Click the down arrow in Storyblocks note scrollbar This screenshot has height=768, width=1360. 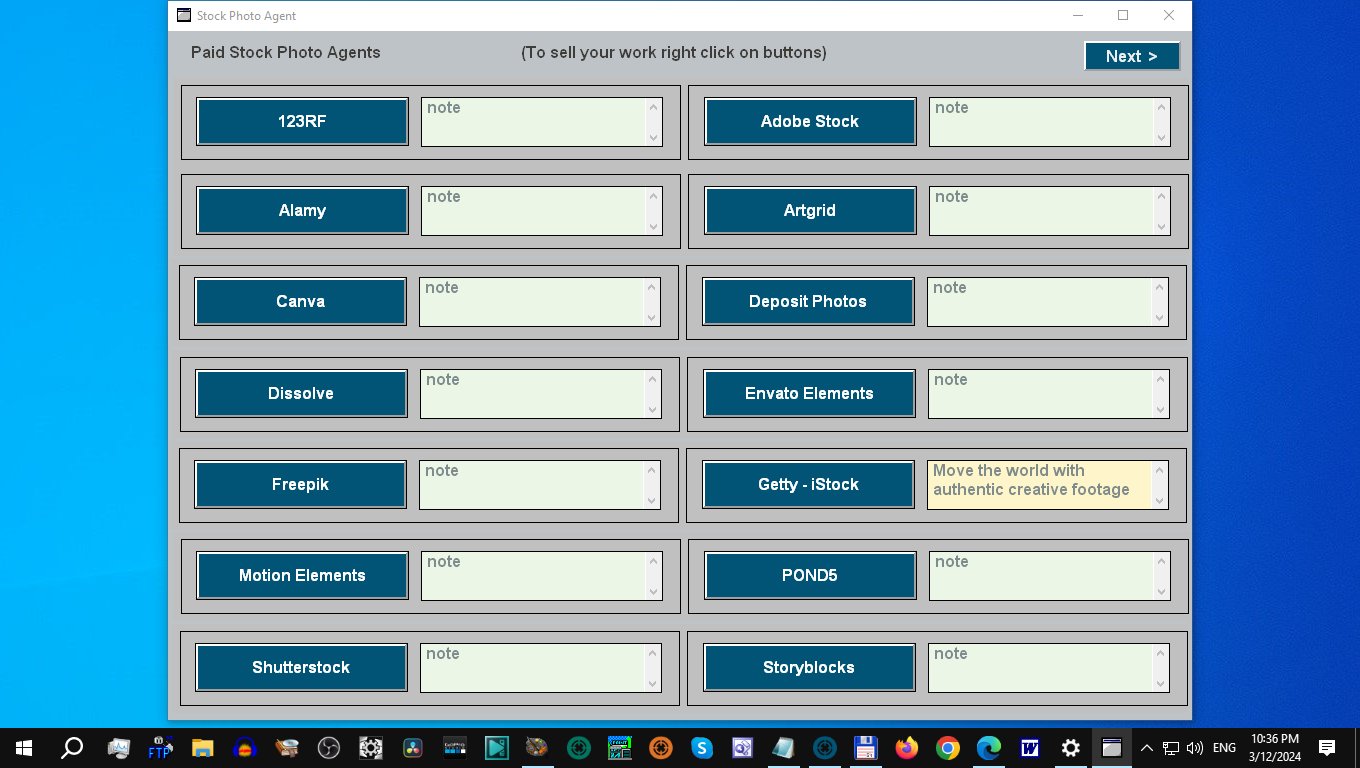pos(1160,684)
